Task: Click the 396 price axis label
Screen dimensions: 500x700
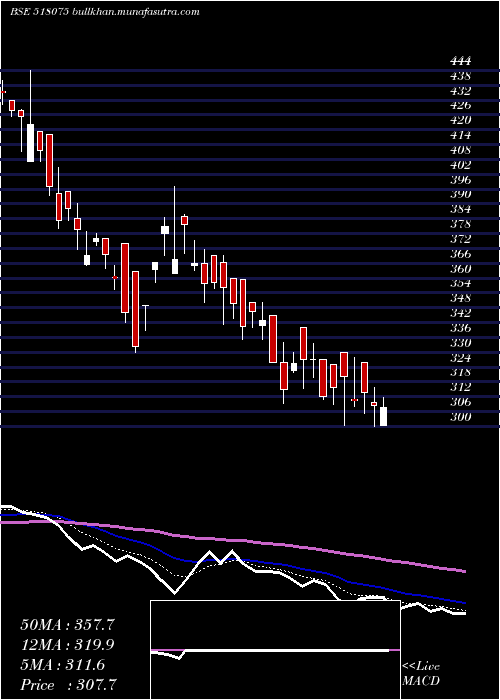Action: pyautogui.click(x=460, y=179)
